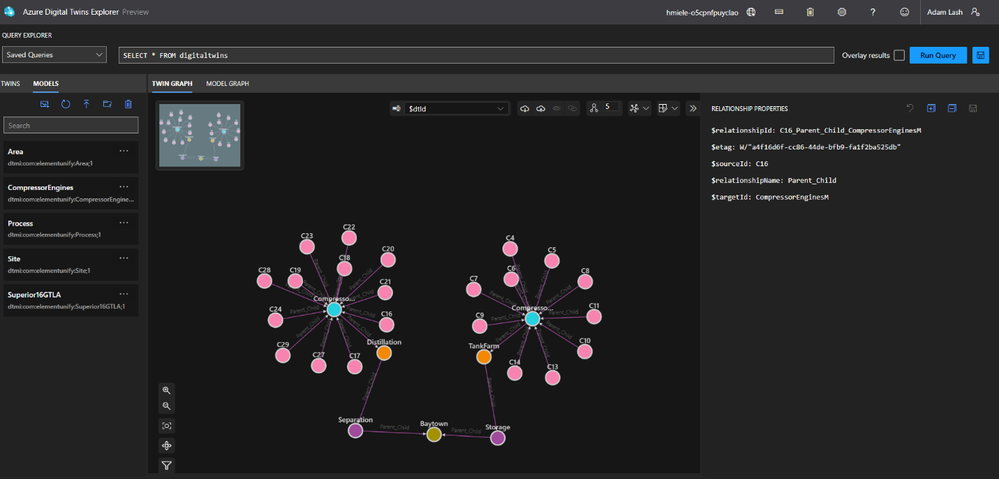The height and width of the screenshot is (479, 999).
Task: Click the Azure Digital Twins logo icon
Action: pyautogui.click(x=9, y=12)
